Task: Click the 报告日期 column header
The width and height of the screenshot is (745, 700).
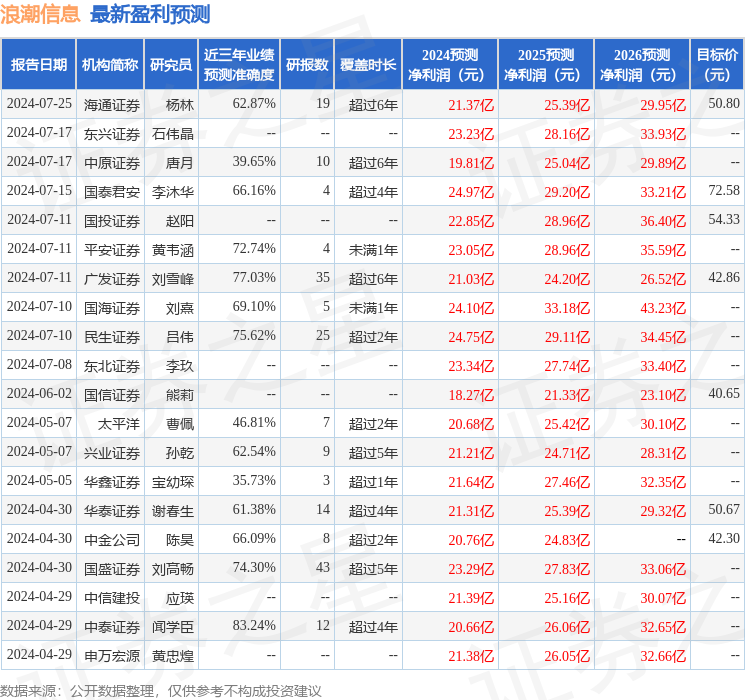Action: [38, 64]
